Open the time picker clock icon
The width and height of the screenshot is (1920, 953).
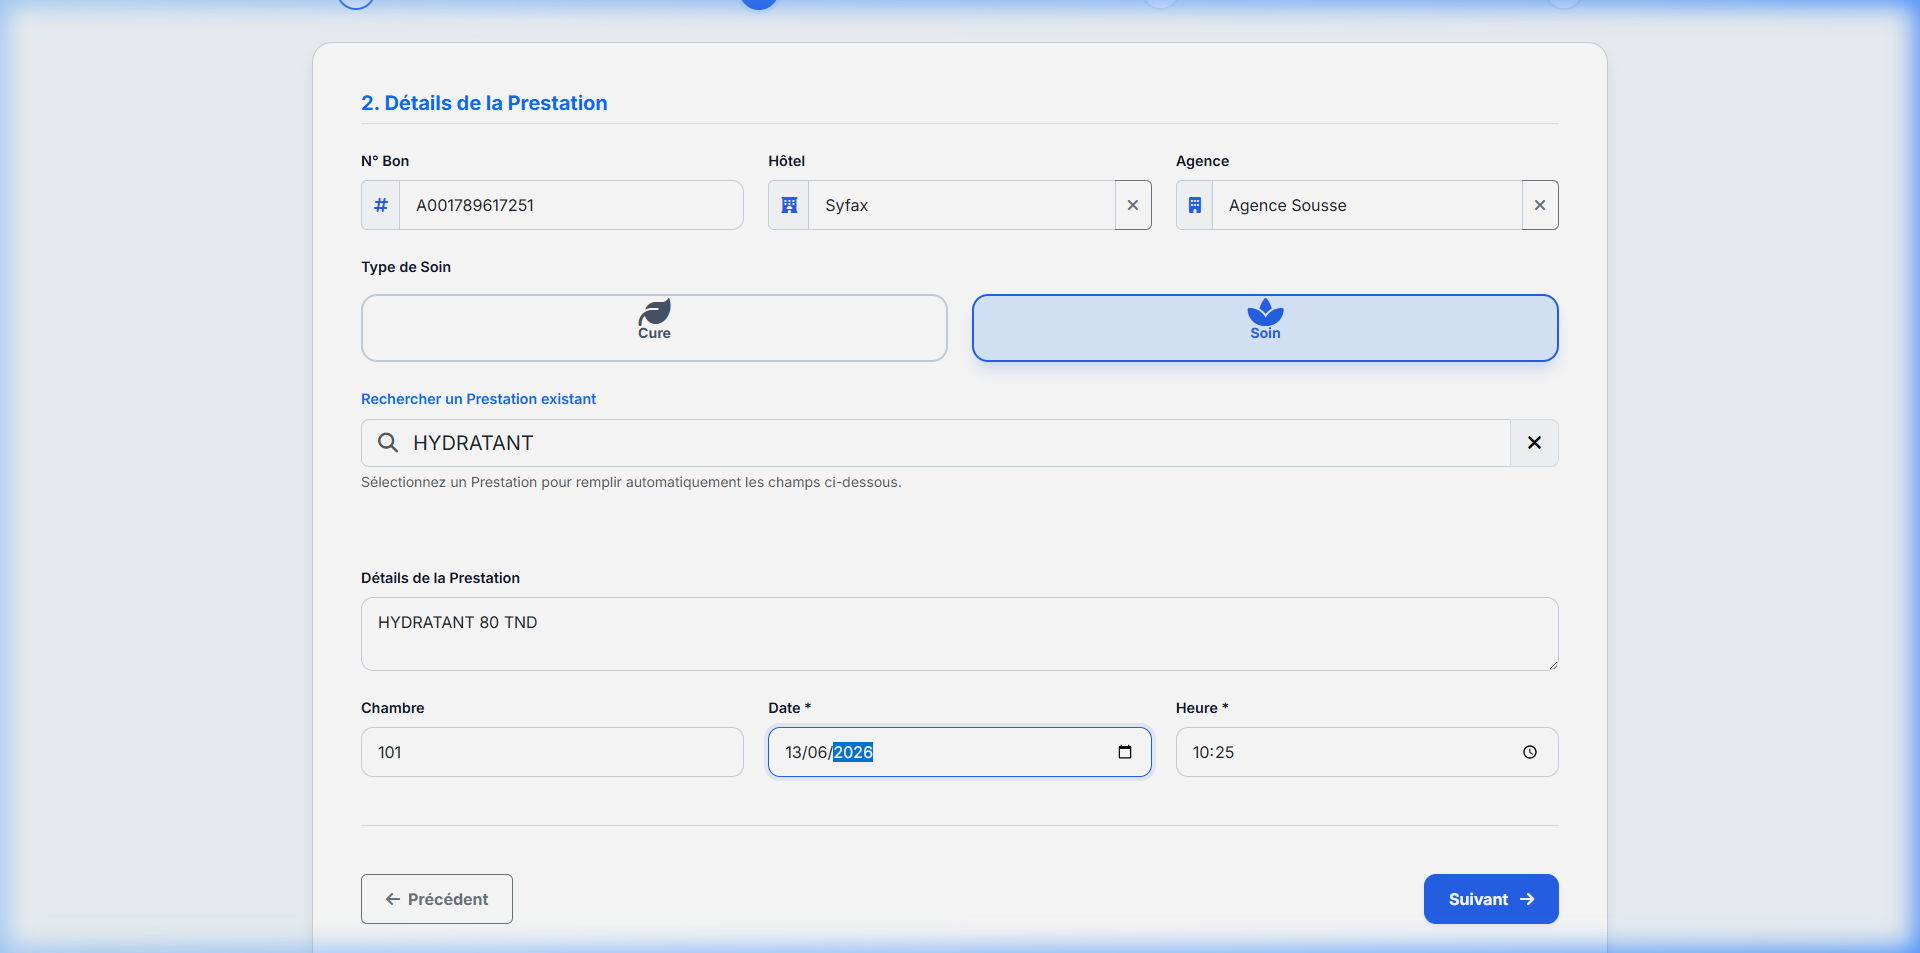click(x=1530, y=752)
